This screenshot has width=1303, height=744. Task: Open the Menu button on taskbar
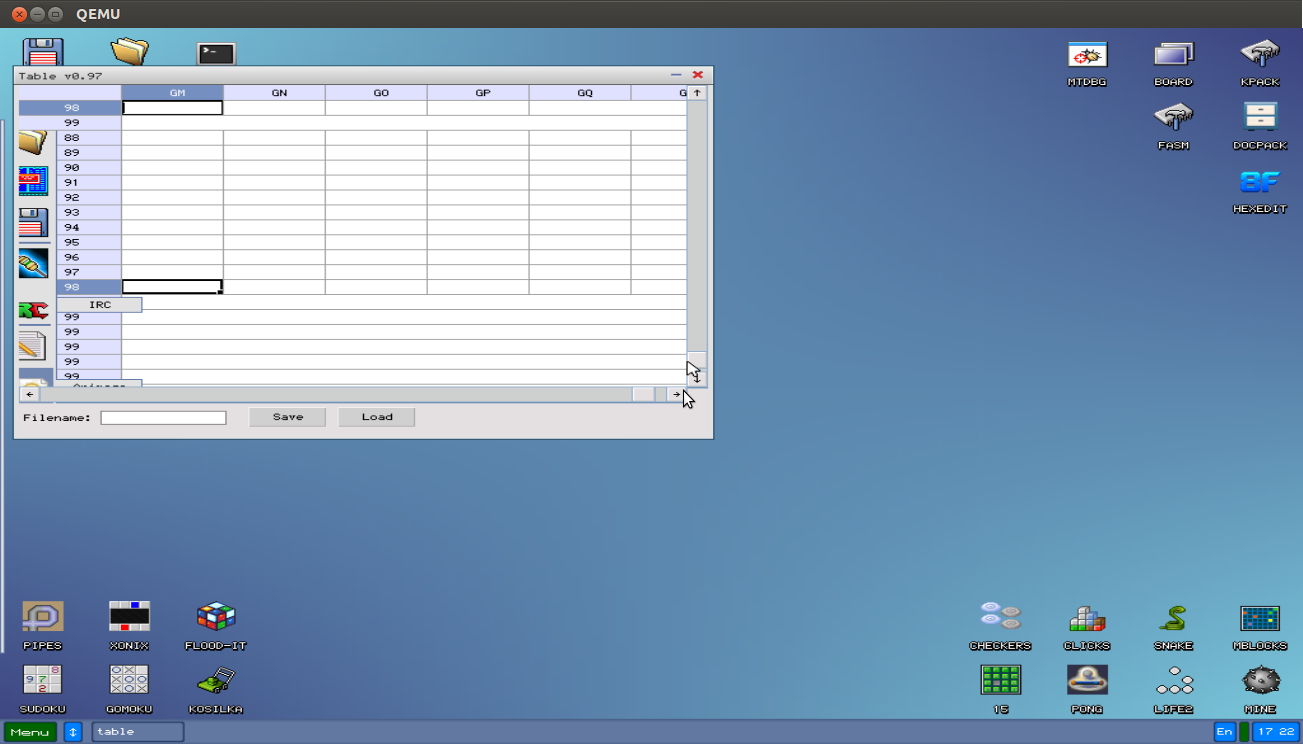coord(30,732)
